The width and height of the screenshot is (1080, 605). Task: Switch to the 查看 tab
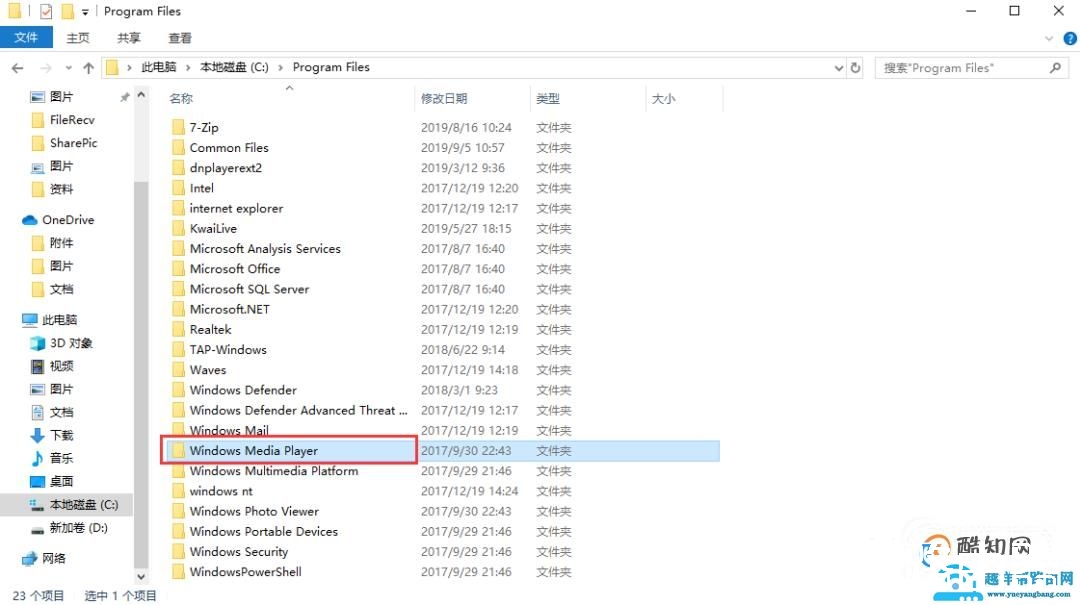(x=180, y=38)
